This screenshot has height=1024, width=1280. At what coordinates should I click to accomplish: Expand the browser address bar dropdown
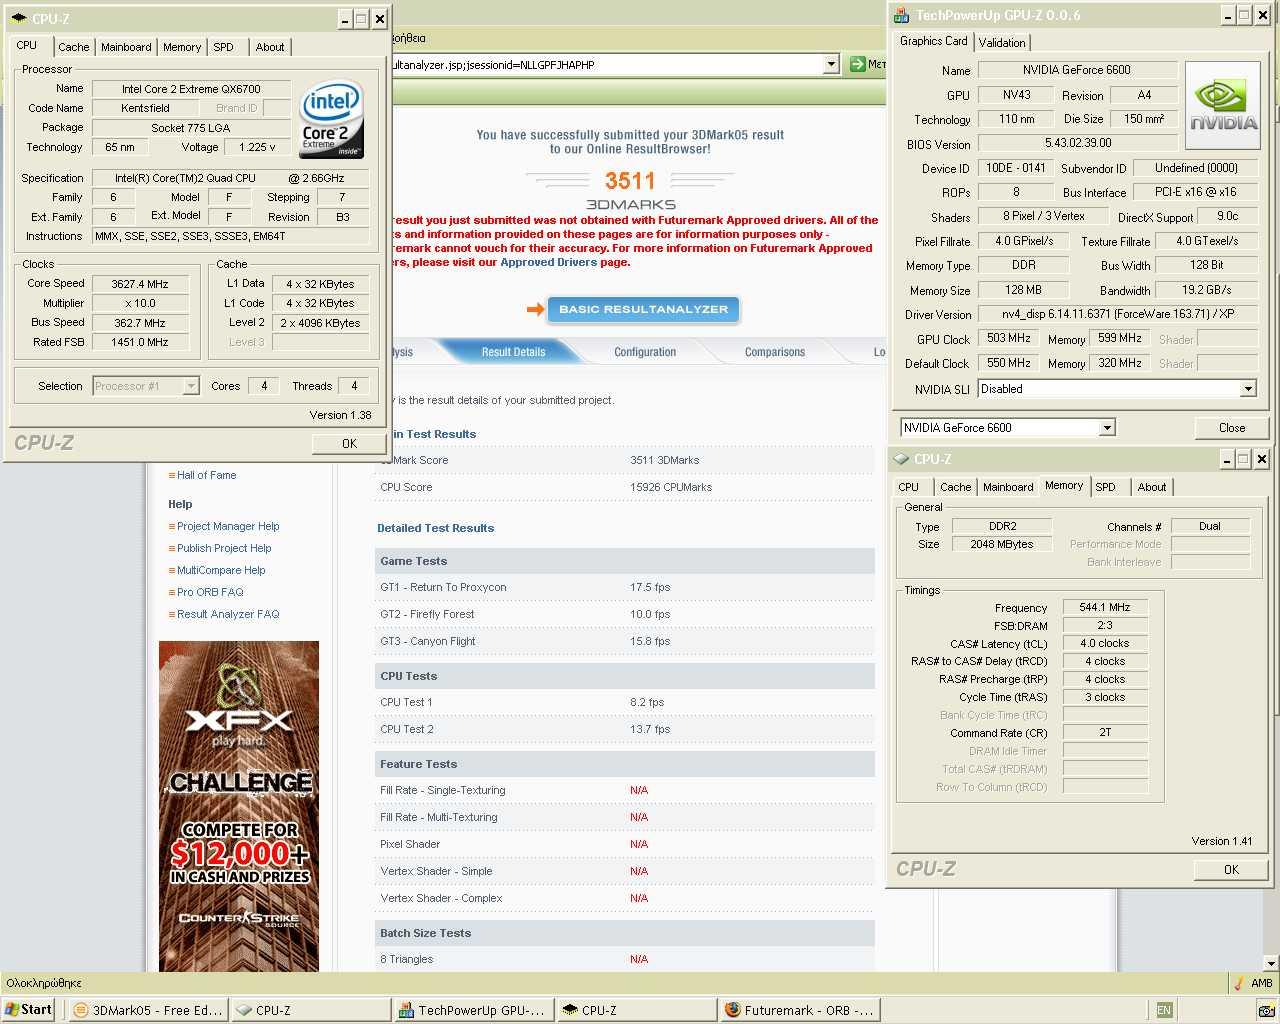[x=831, y=64]
